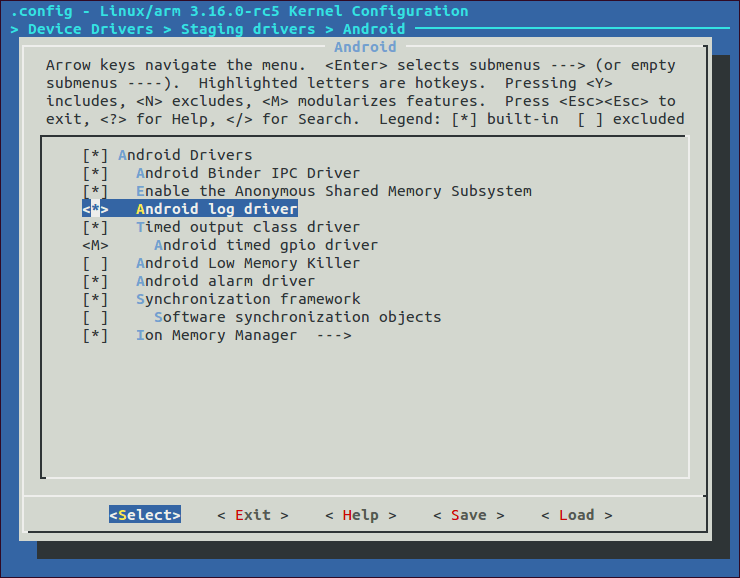Screen dimensions: 740x578
Task: Toggle Android timed gpio driver module box
Action: [95, 245]
